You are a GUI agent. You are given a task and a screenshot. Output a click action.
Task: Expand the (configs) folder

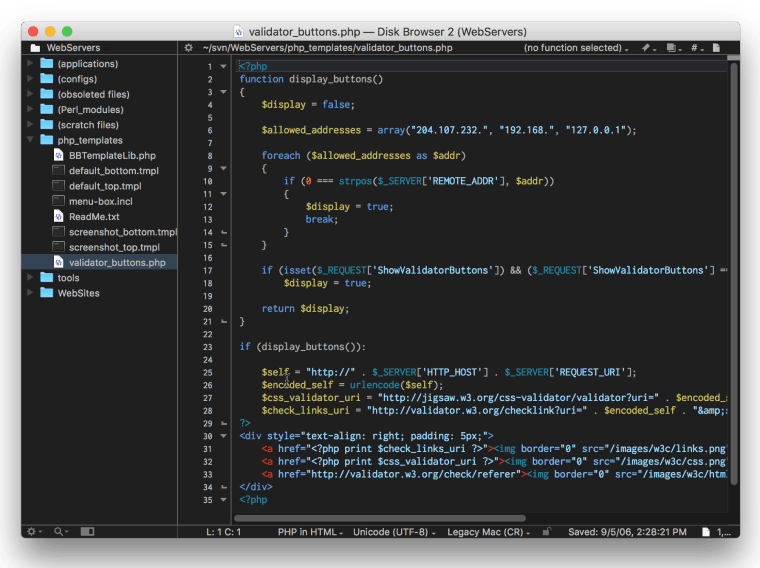(x=30, y=79)
